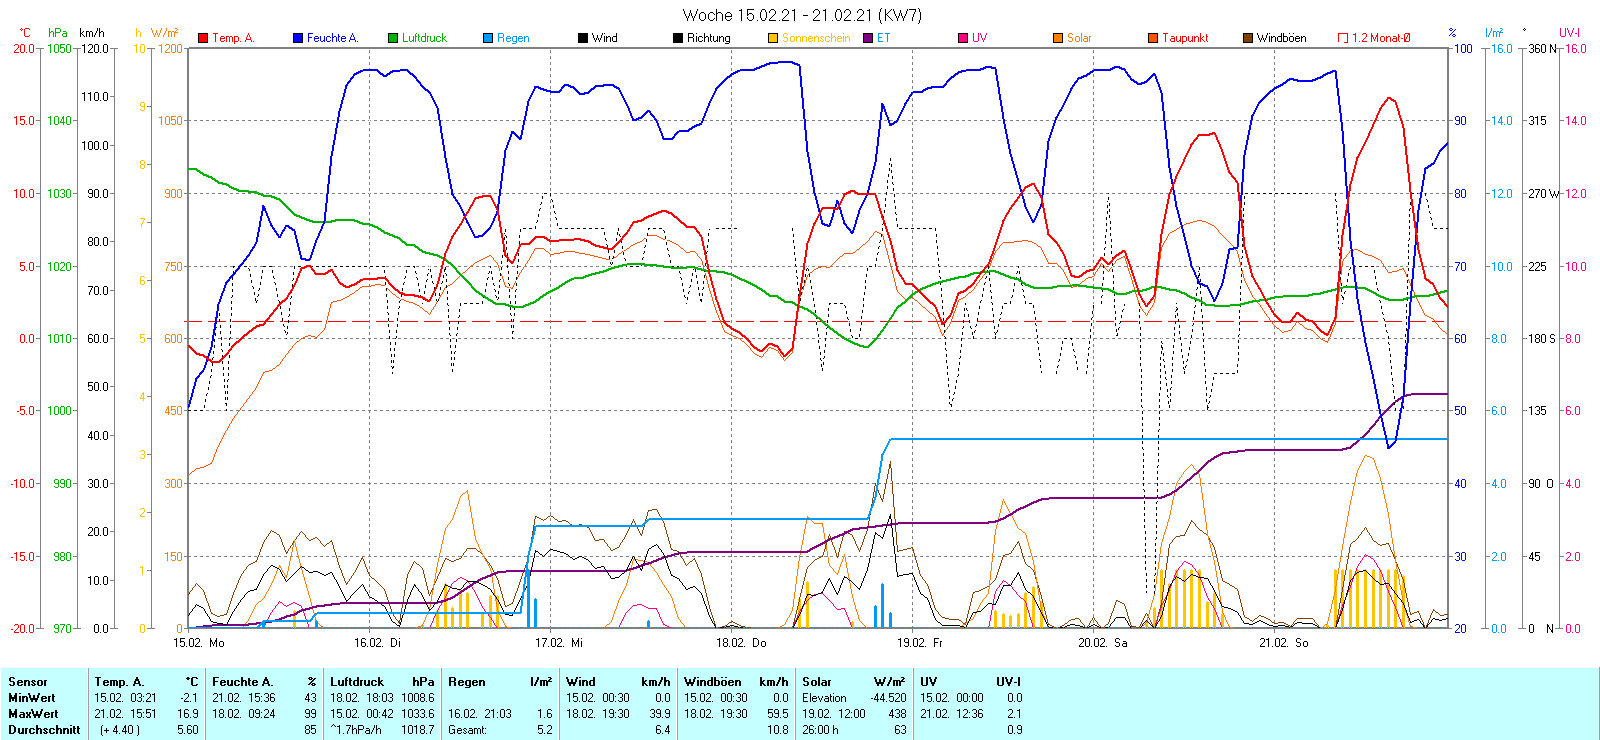This screenshot has height=740, width=1600.
Task: Click the l/m² axis unit label at top right
Action: coord(1493,33)
